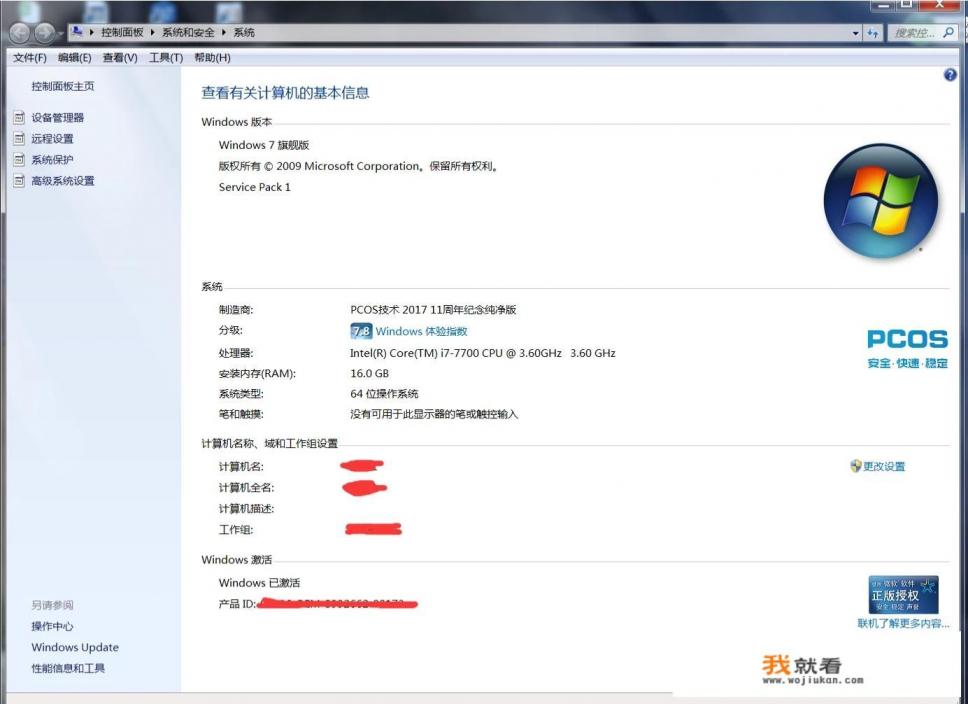Click 系统 breadcrumb segment
This screenshot has height=704, width=968.
tap(244, 32)
